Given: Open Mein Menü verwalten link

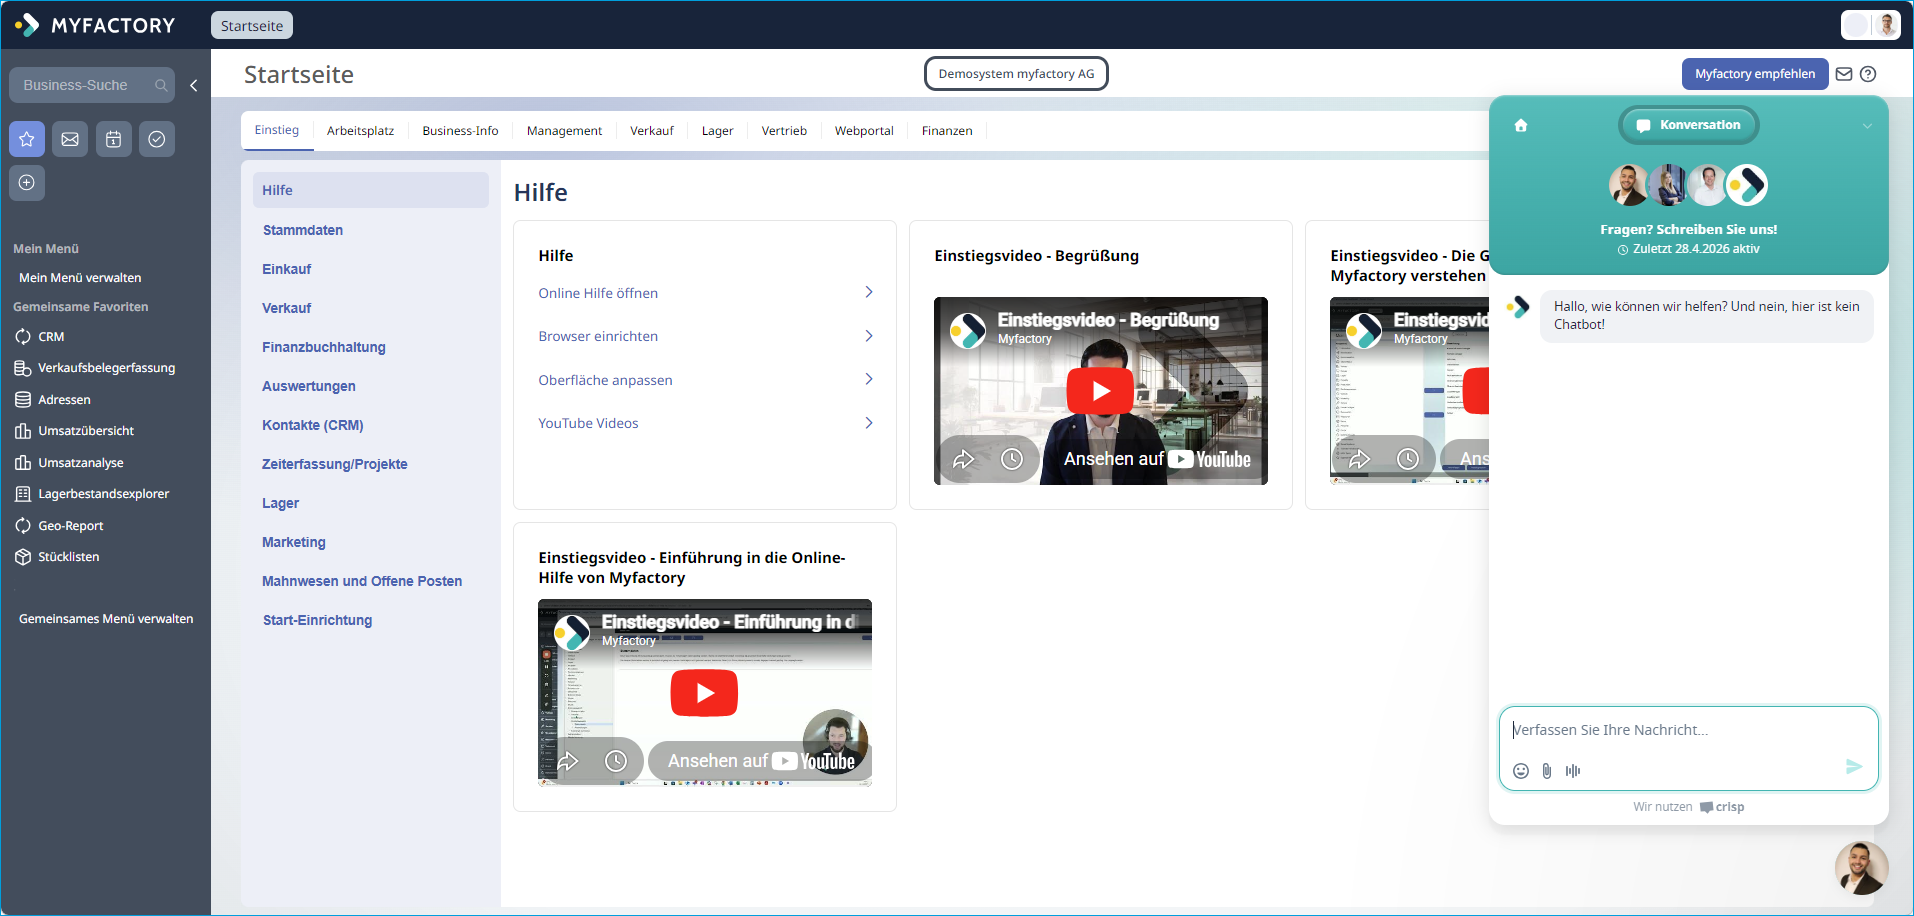Looking at the screenshot, I should point(80,278).
